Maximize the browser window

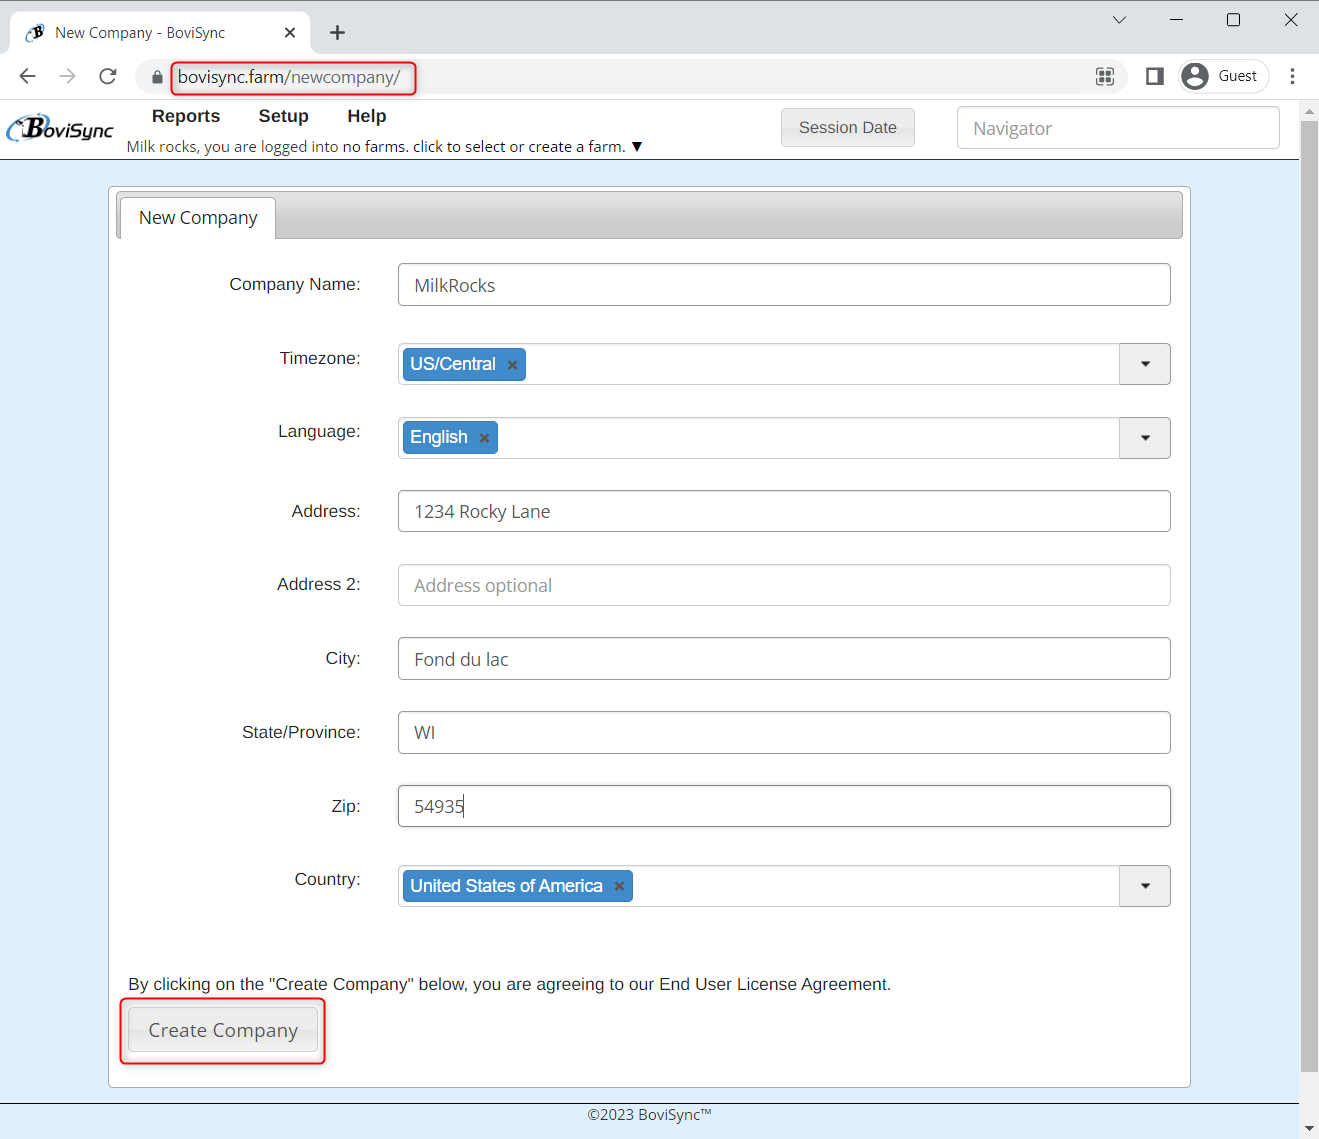point(1233,20)
